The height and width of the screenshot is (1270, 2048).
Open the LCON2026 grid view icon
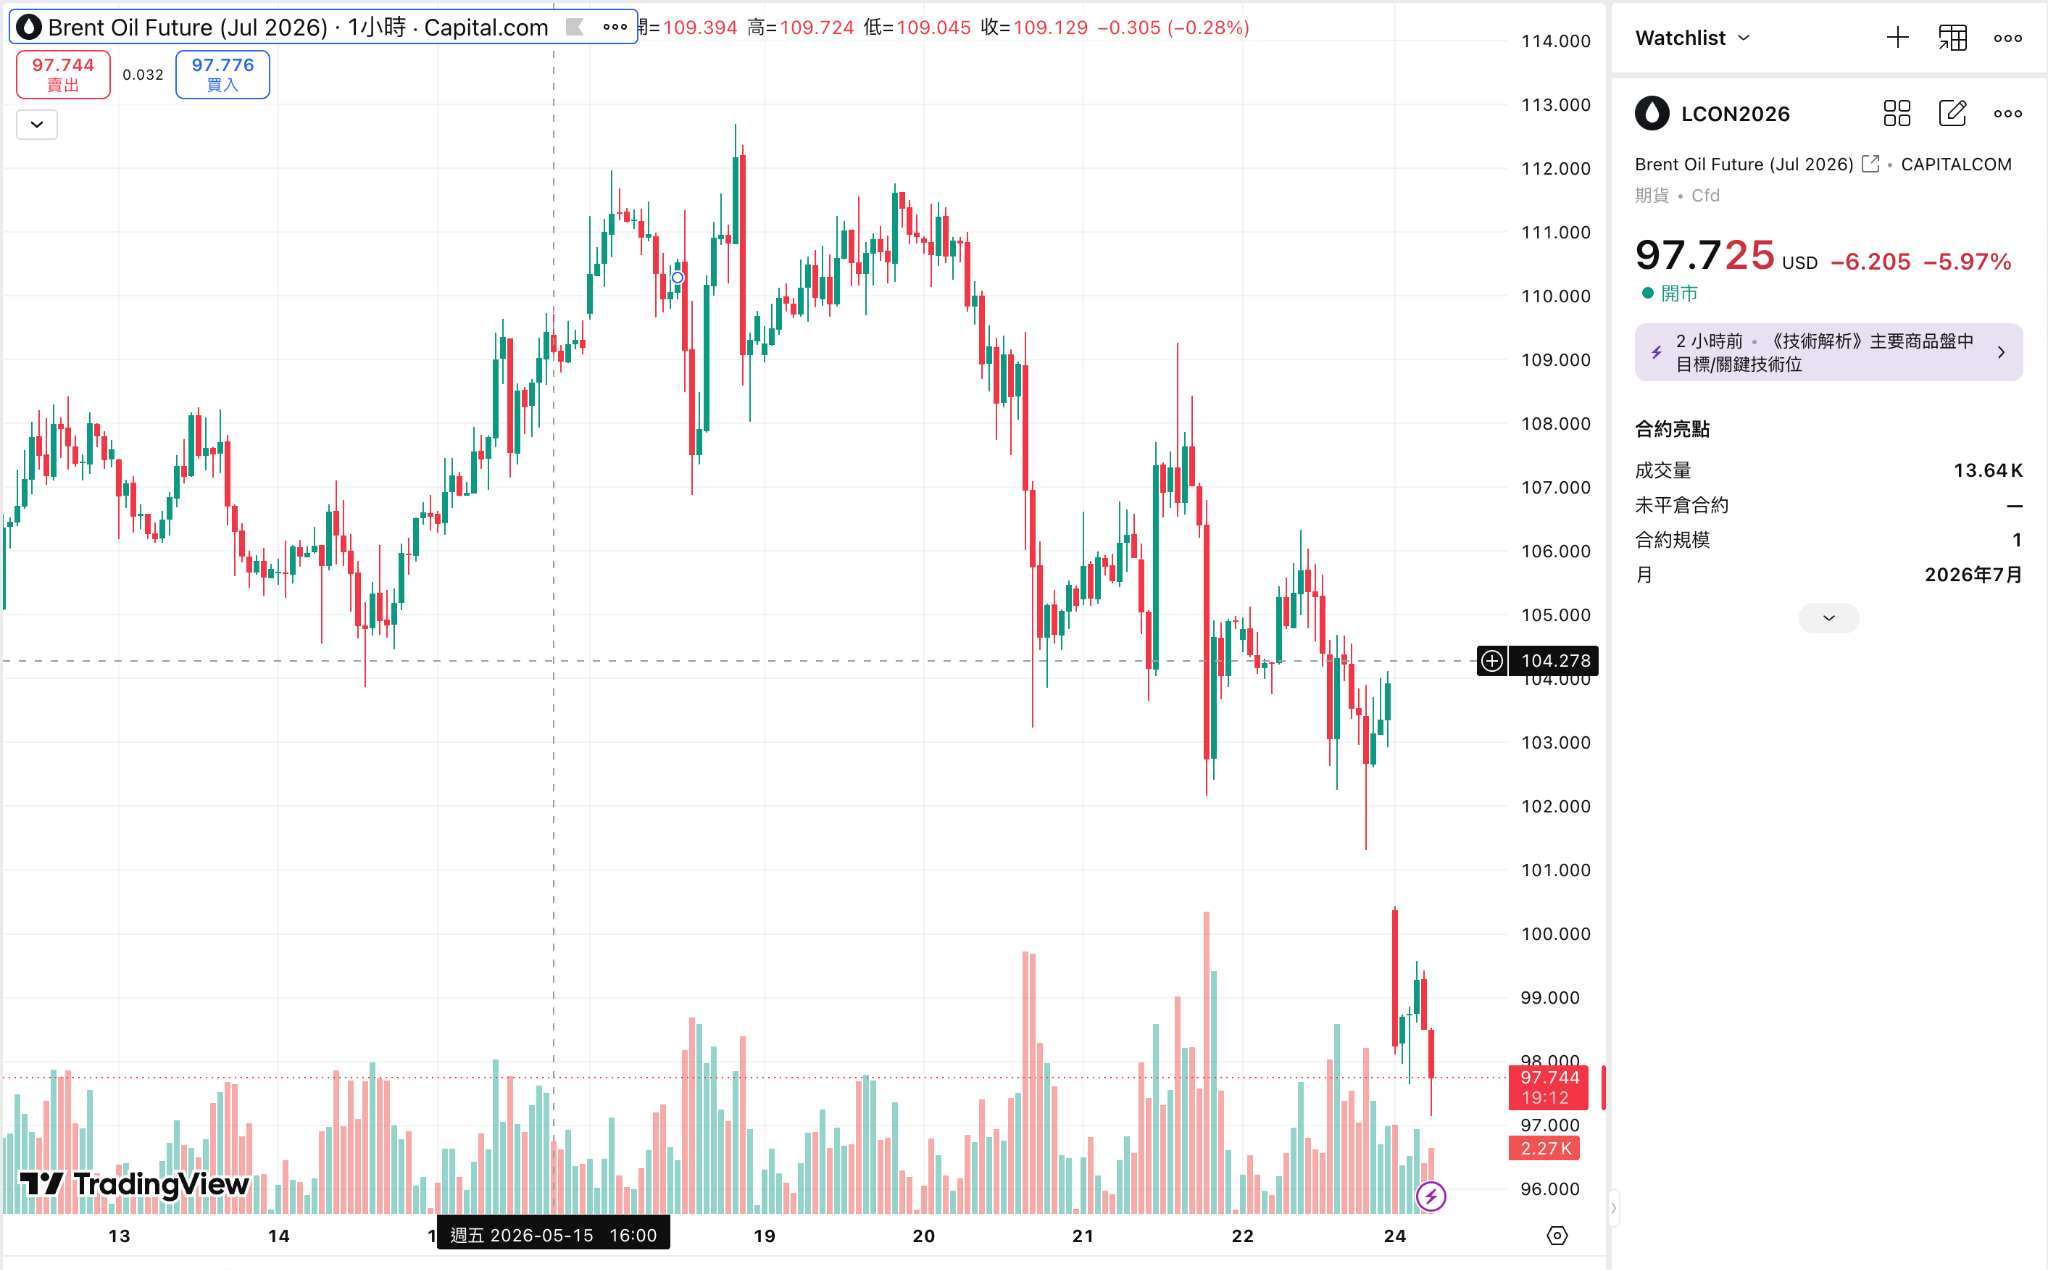(1896, 113)
